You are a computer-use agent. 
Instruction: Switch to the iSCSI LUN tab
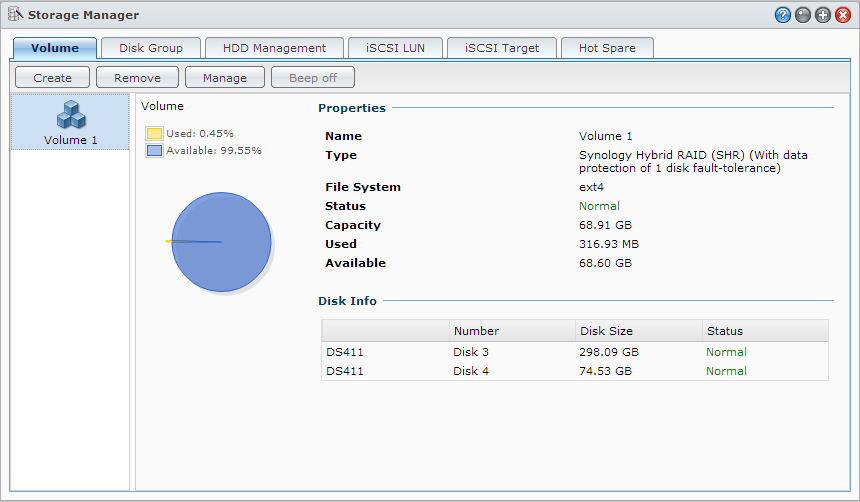coord(395,48)
